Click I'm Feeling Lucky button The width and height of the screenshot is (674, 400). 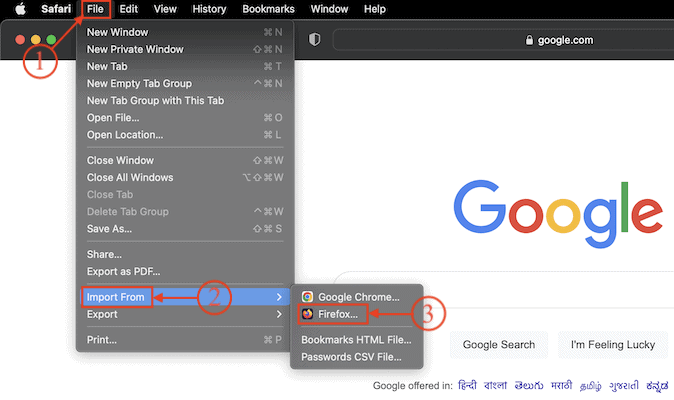pyautogui.click(x=613, y=345)
